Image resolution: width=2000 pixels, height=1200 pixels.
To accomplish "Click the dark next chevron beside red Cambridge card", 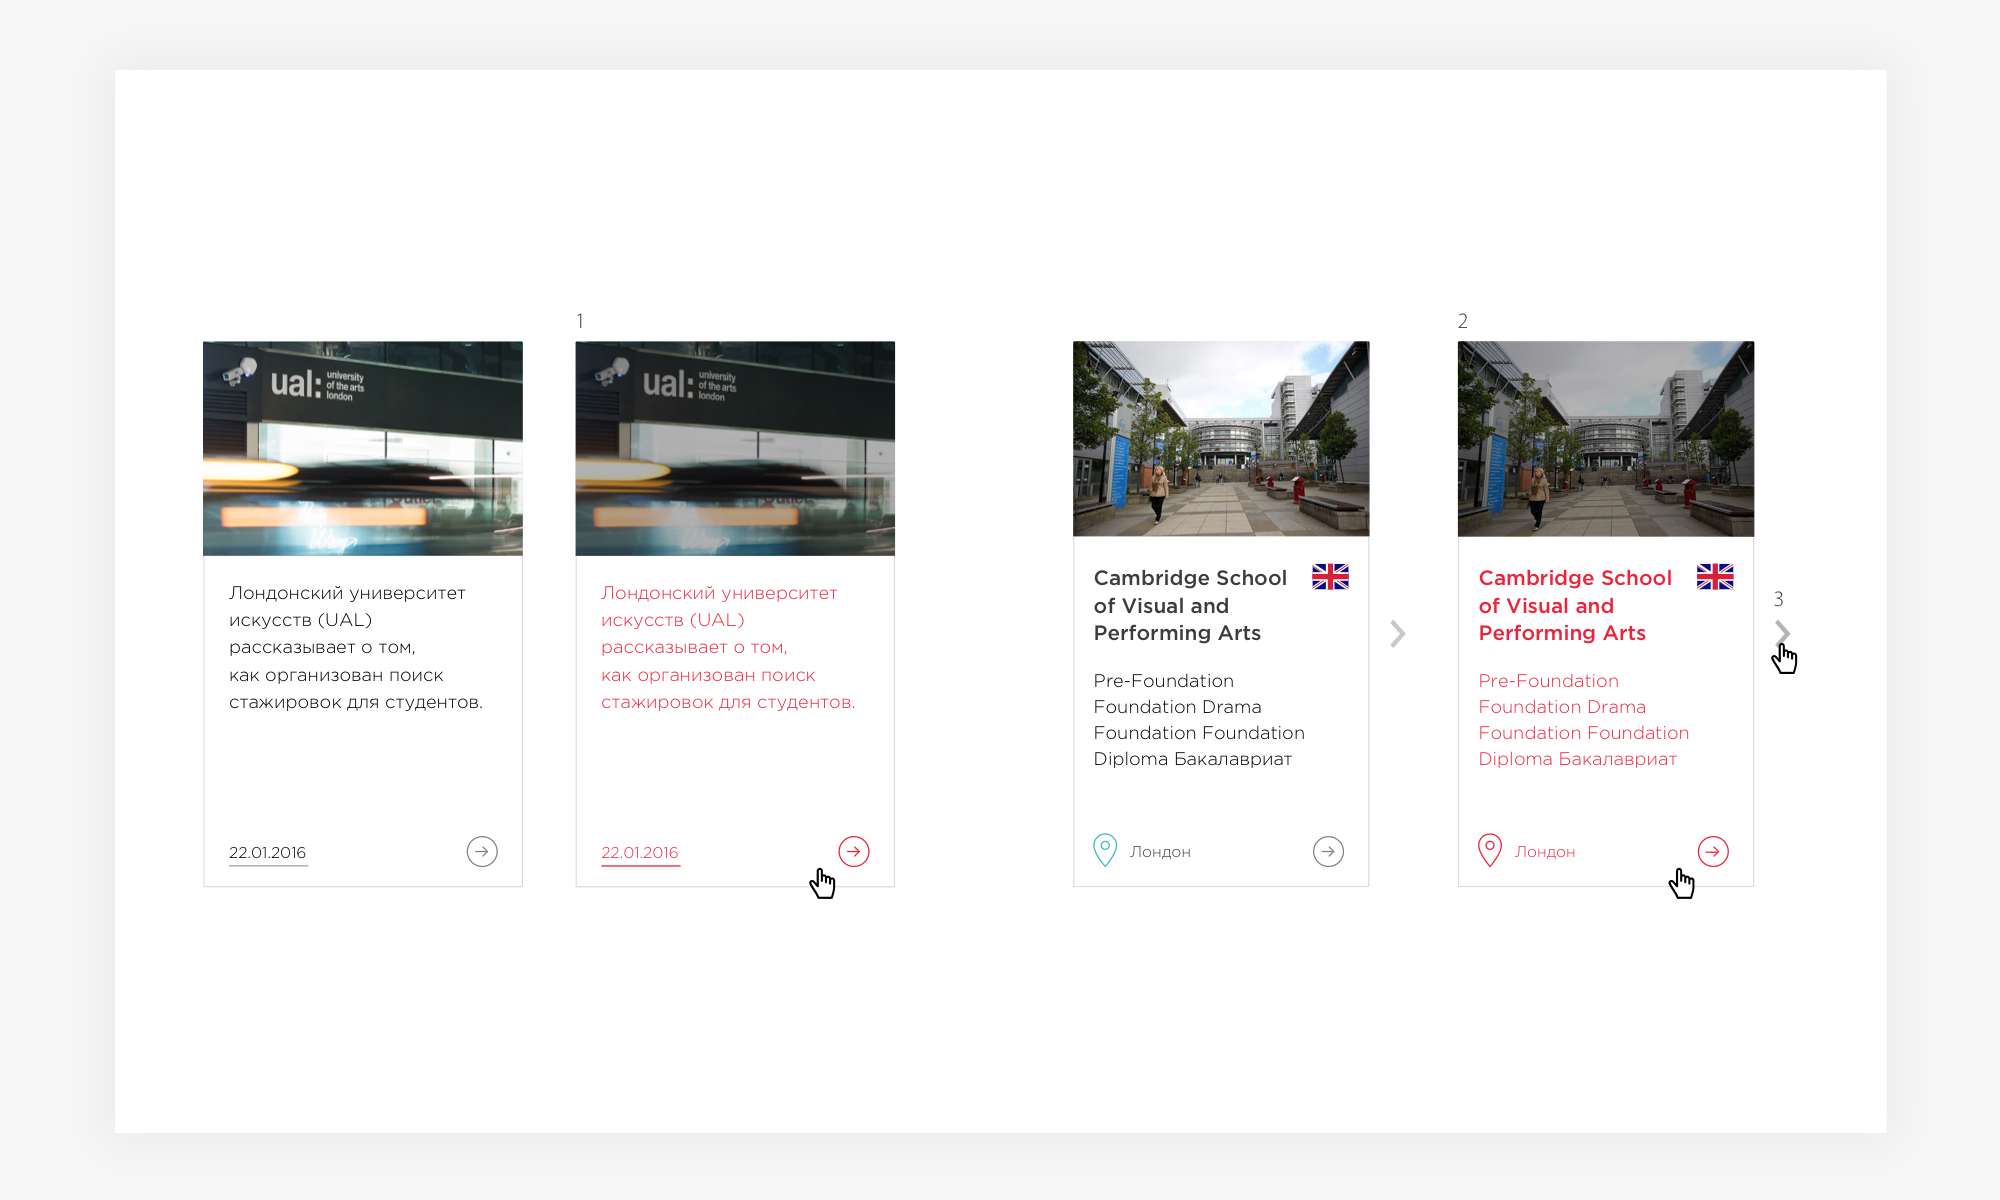I will [1782, 632].
